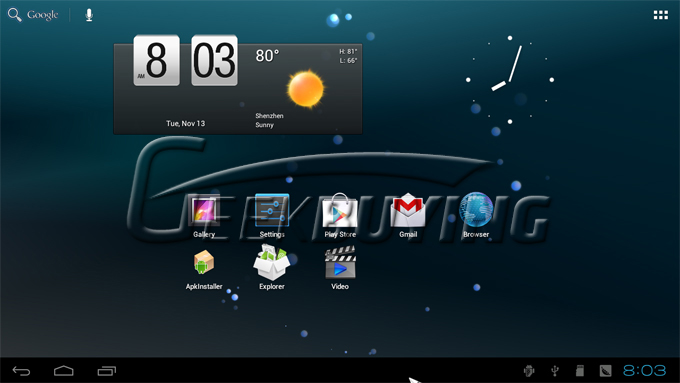The height and width of the screenshot is (383, 680).
Task: Open the Gallery app
Action: 204,216
